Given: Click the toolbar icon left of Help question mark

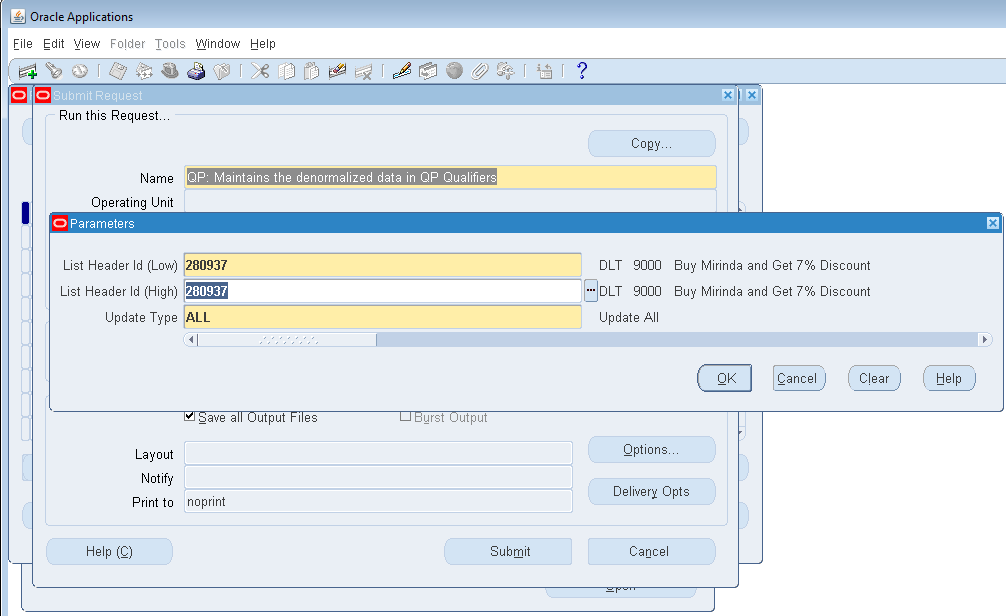Looking at the screenshot, I should 545,71.
